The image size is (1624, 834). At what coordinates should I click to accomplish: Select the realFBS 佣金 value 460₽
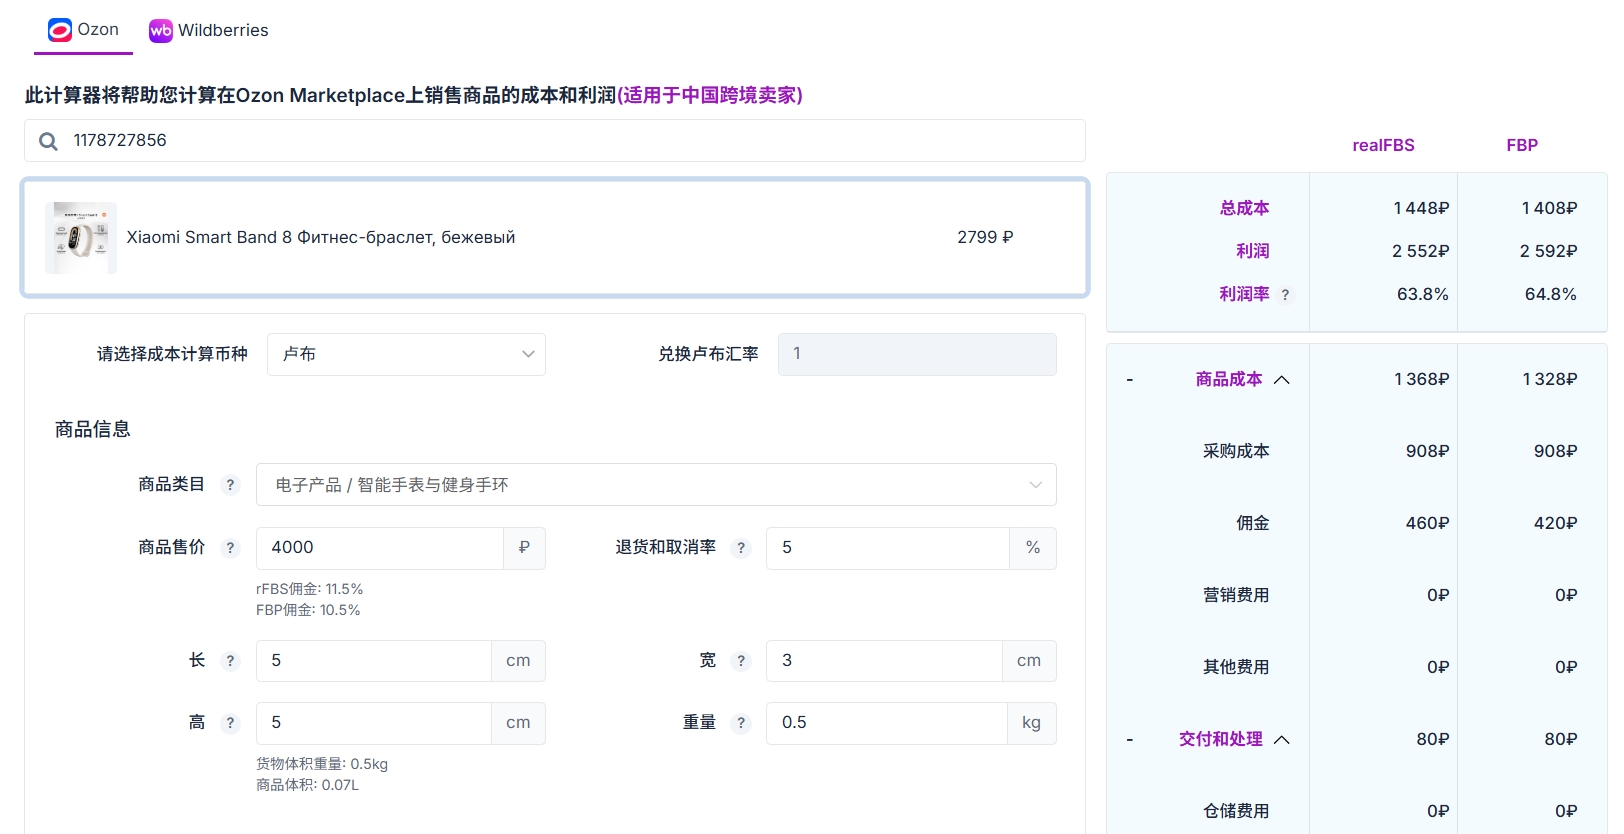click(x=1427, y=523)
